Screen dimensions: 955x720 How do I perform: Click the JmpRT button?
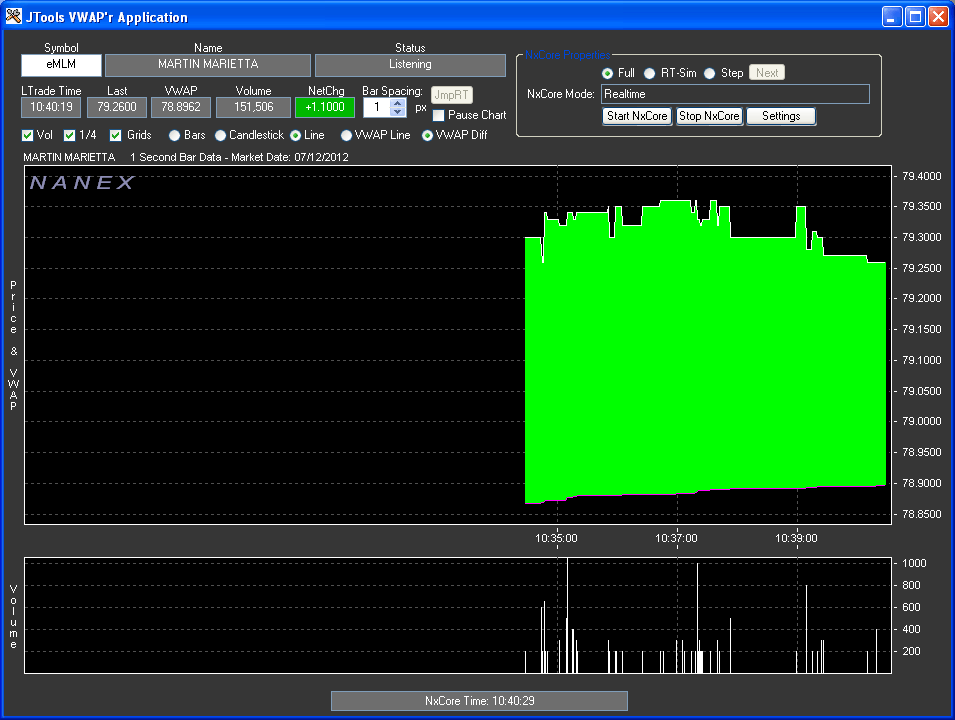(x=451, y=95)
